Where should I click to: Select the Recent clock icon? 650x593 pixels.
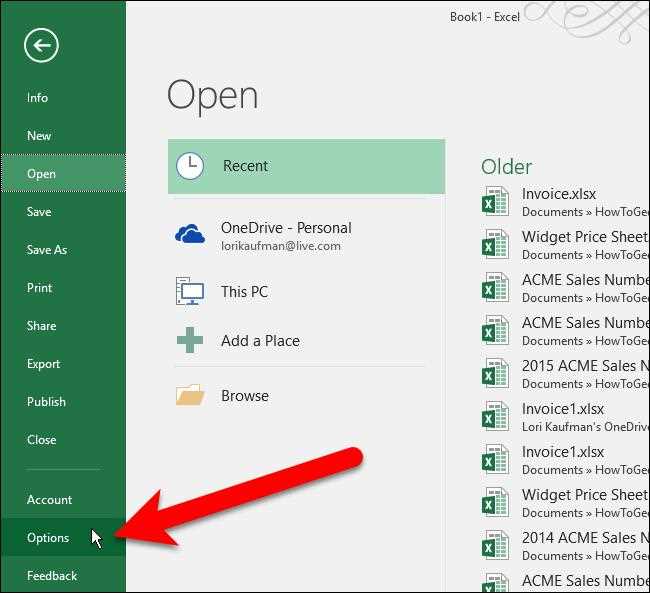(x=190, y=166)
